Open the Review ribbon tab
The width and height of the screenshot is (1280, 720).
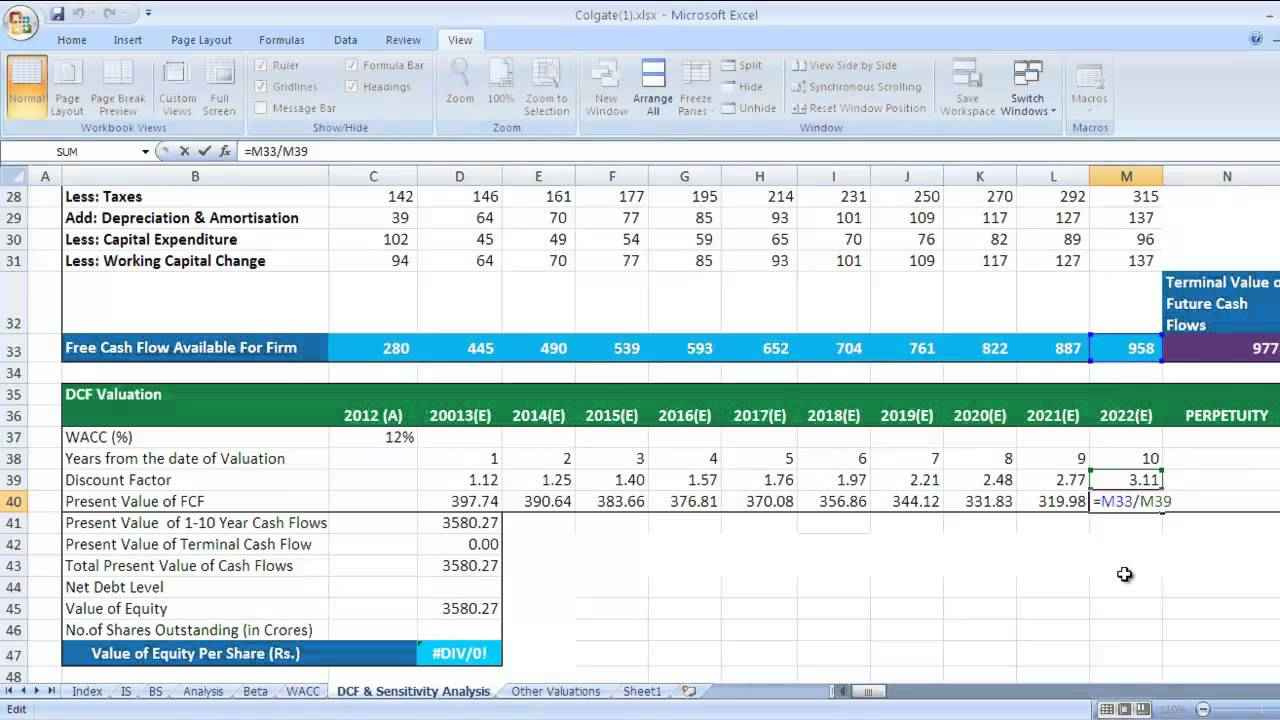pyautogui.click(x=403, y=40)
